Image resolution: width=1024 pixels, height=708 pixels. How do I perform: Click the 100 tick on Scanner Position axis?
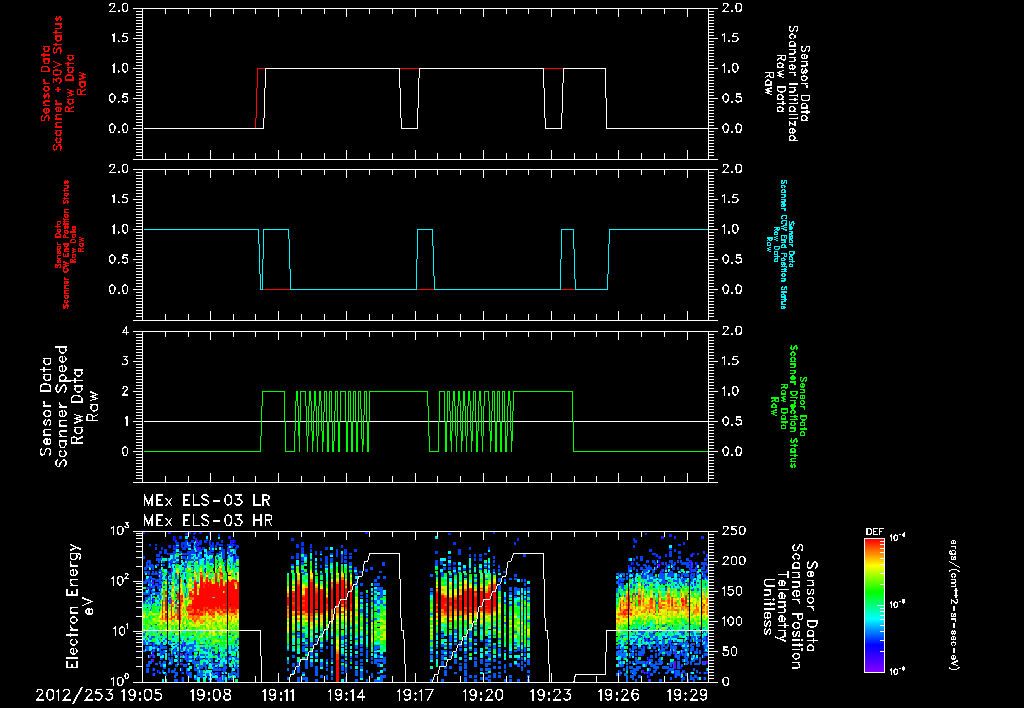tap(734, 621)
